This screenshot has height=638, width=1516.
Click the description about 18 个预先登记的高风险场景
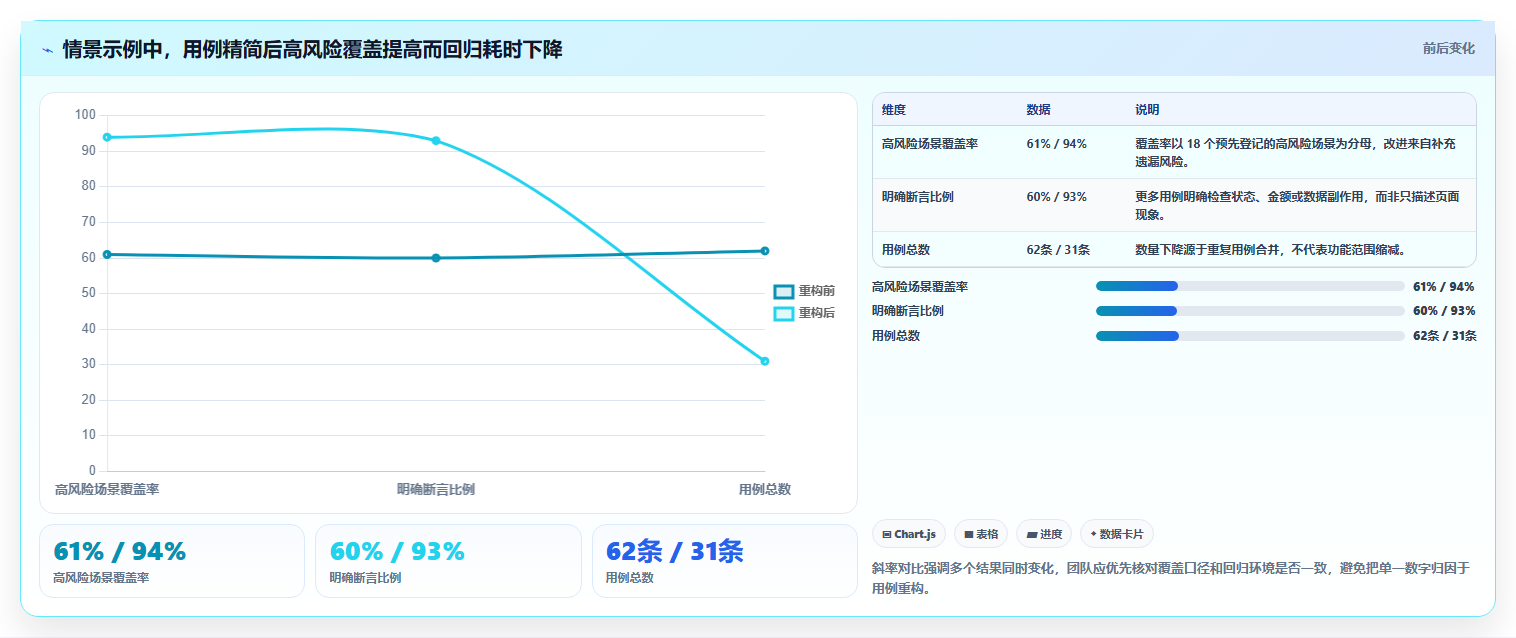point(1295,152)
